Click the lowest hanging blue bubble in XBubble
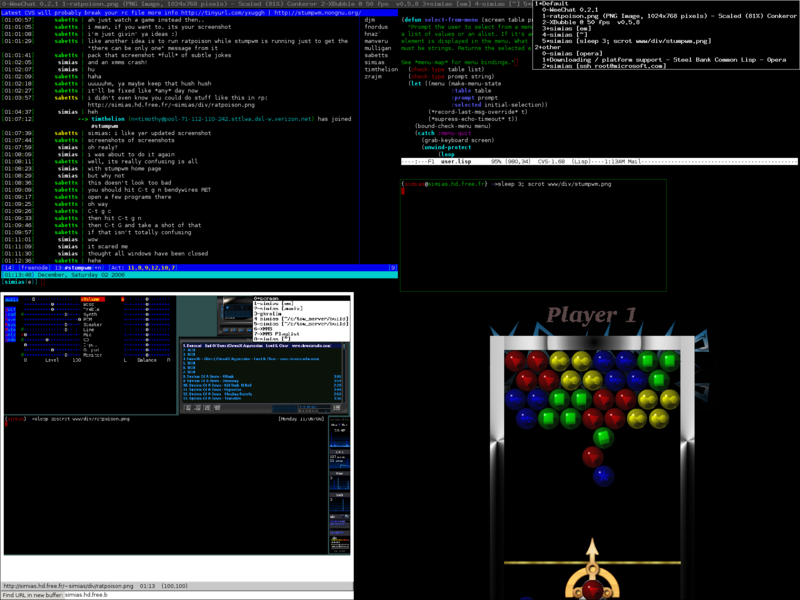Image resolution: width=800 pixels, height=600 pixels. click(x=603, y=476)
